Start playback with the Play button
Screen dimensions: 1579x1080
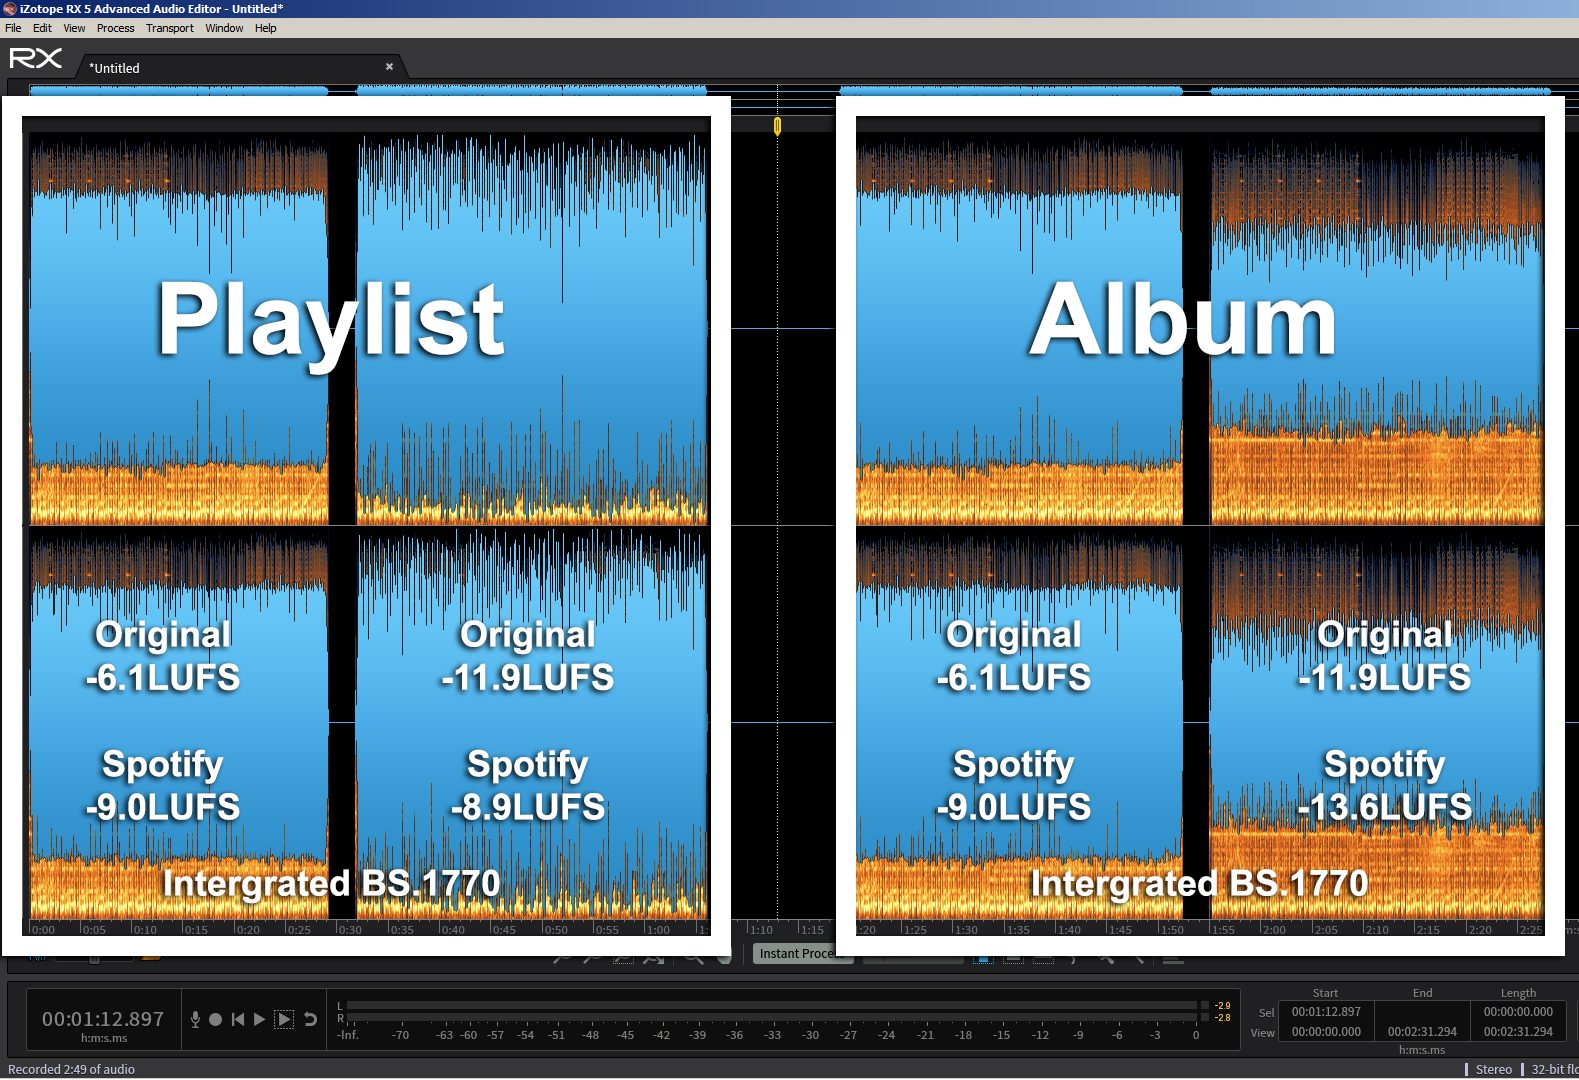coord(260,1019)
